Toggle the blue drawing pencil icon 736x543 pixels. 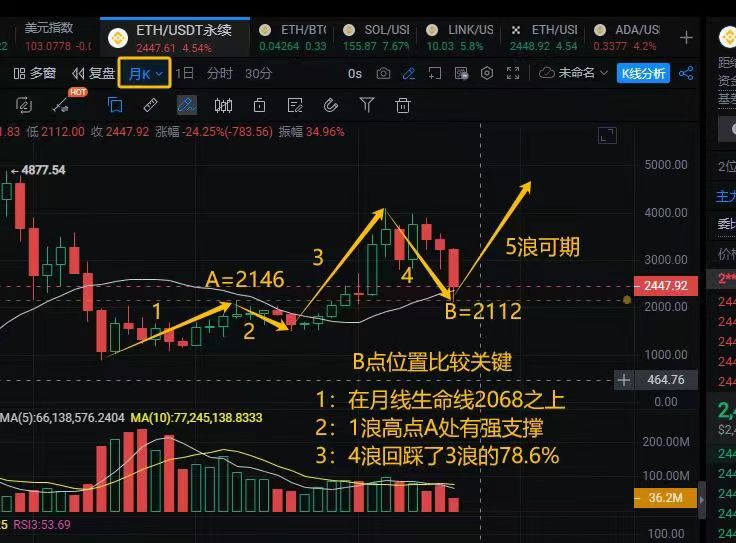[409, 73]
